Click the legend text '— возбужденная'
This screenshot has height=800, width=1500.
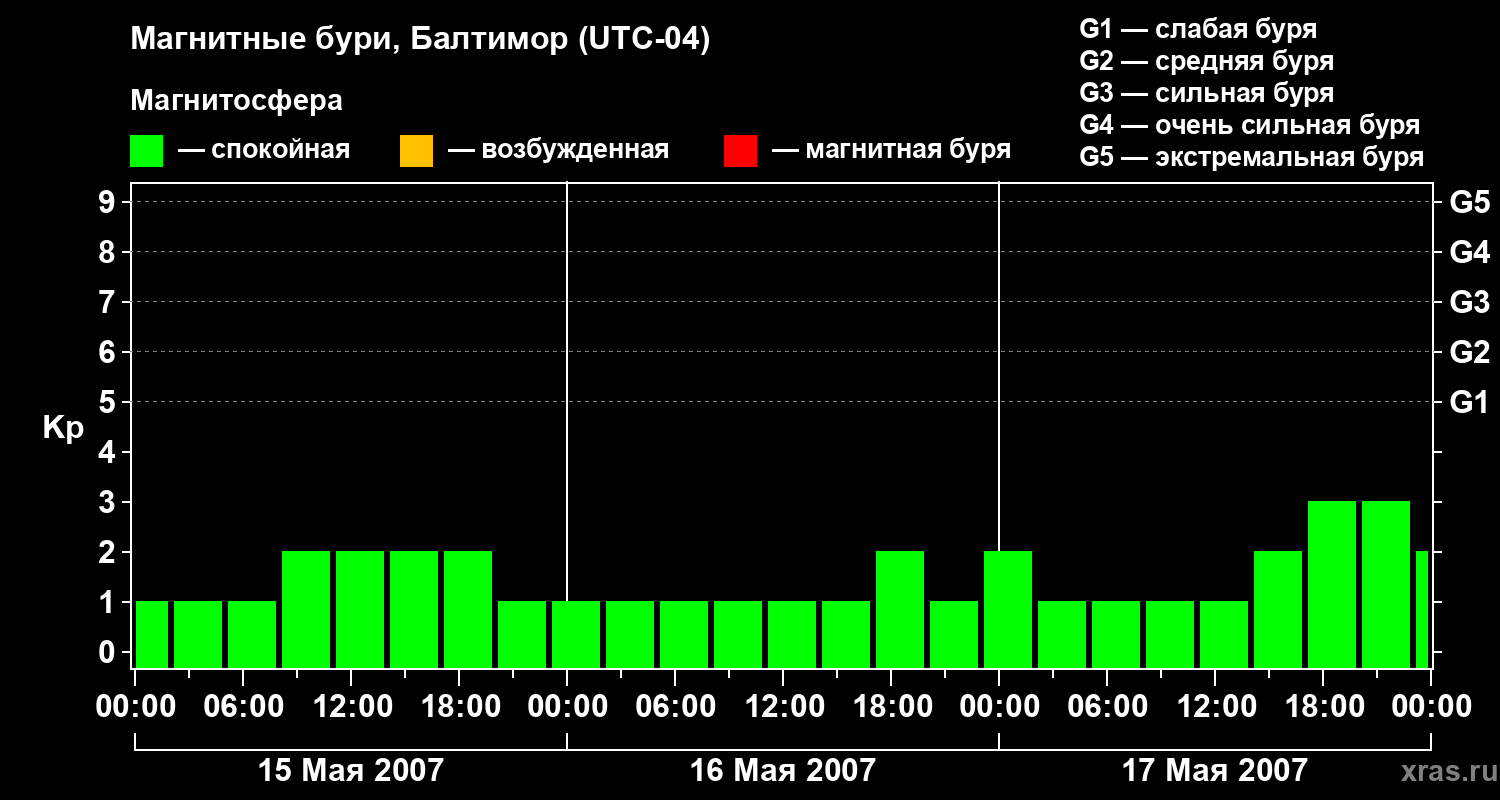[x=558, y=150]
